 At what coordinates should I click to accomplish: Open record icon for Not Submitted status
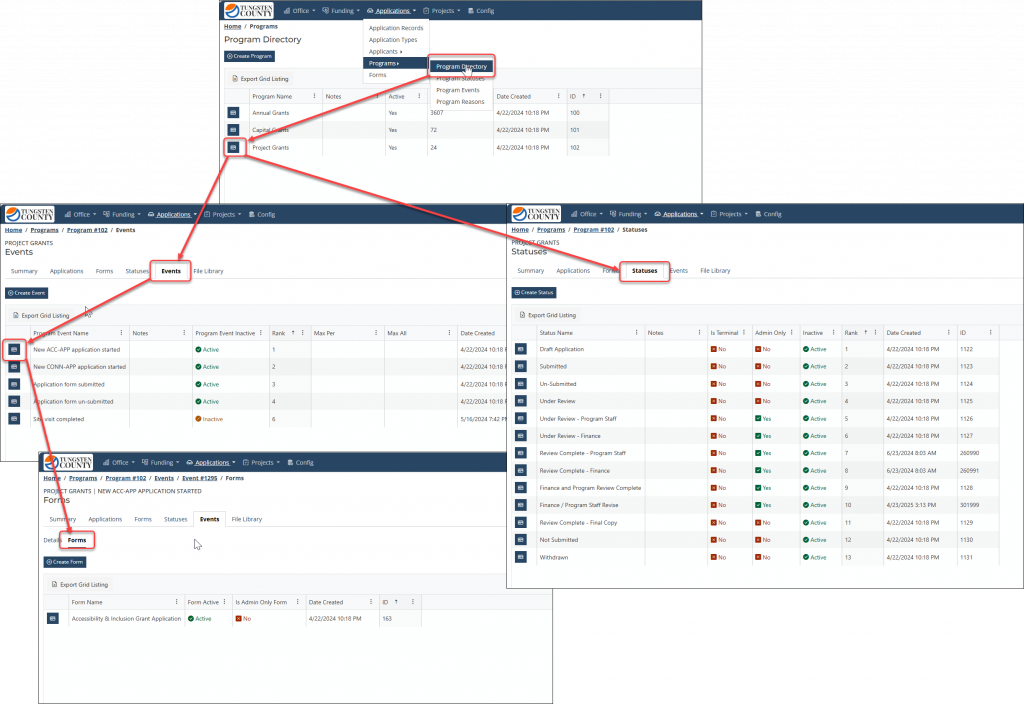[520, 539]
